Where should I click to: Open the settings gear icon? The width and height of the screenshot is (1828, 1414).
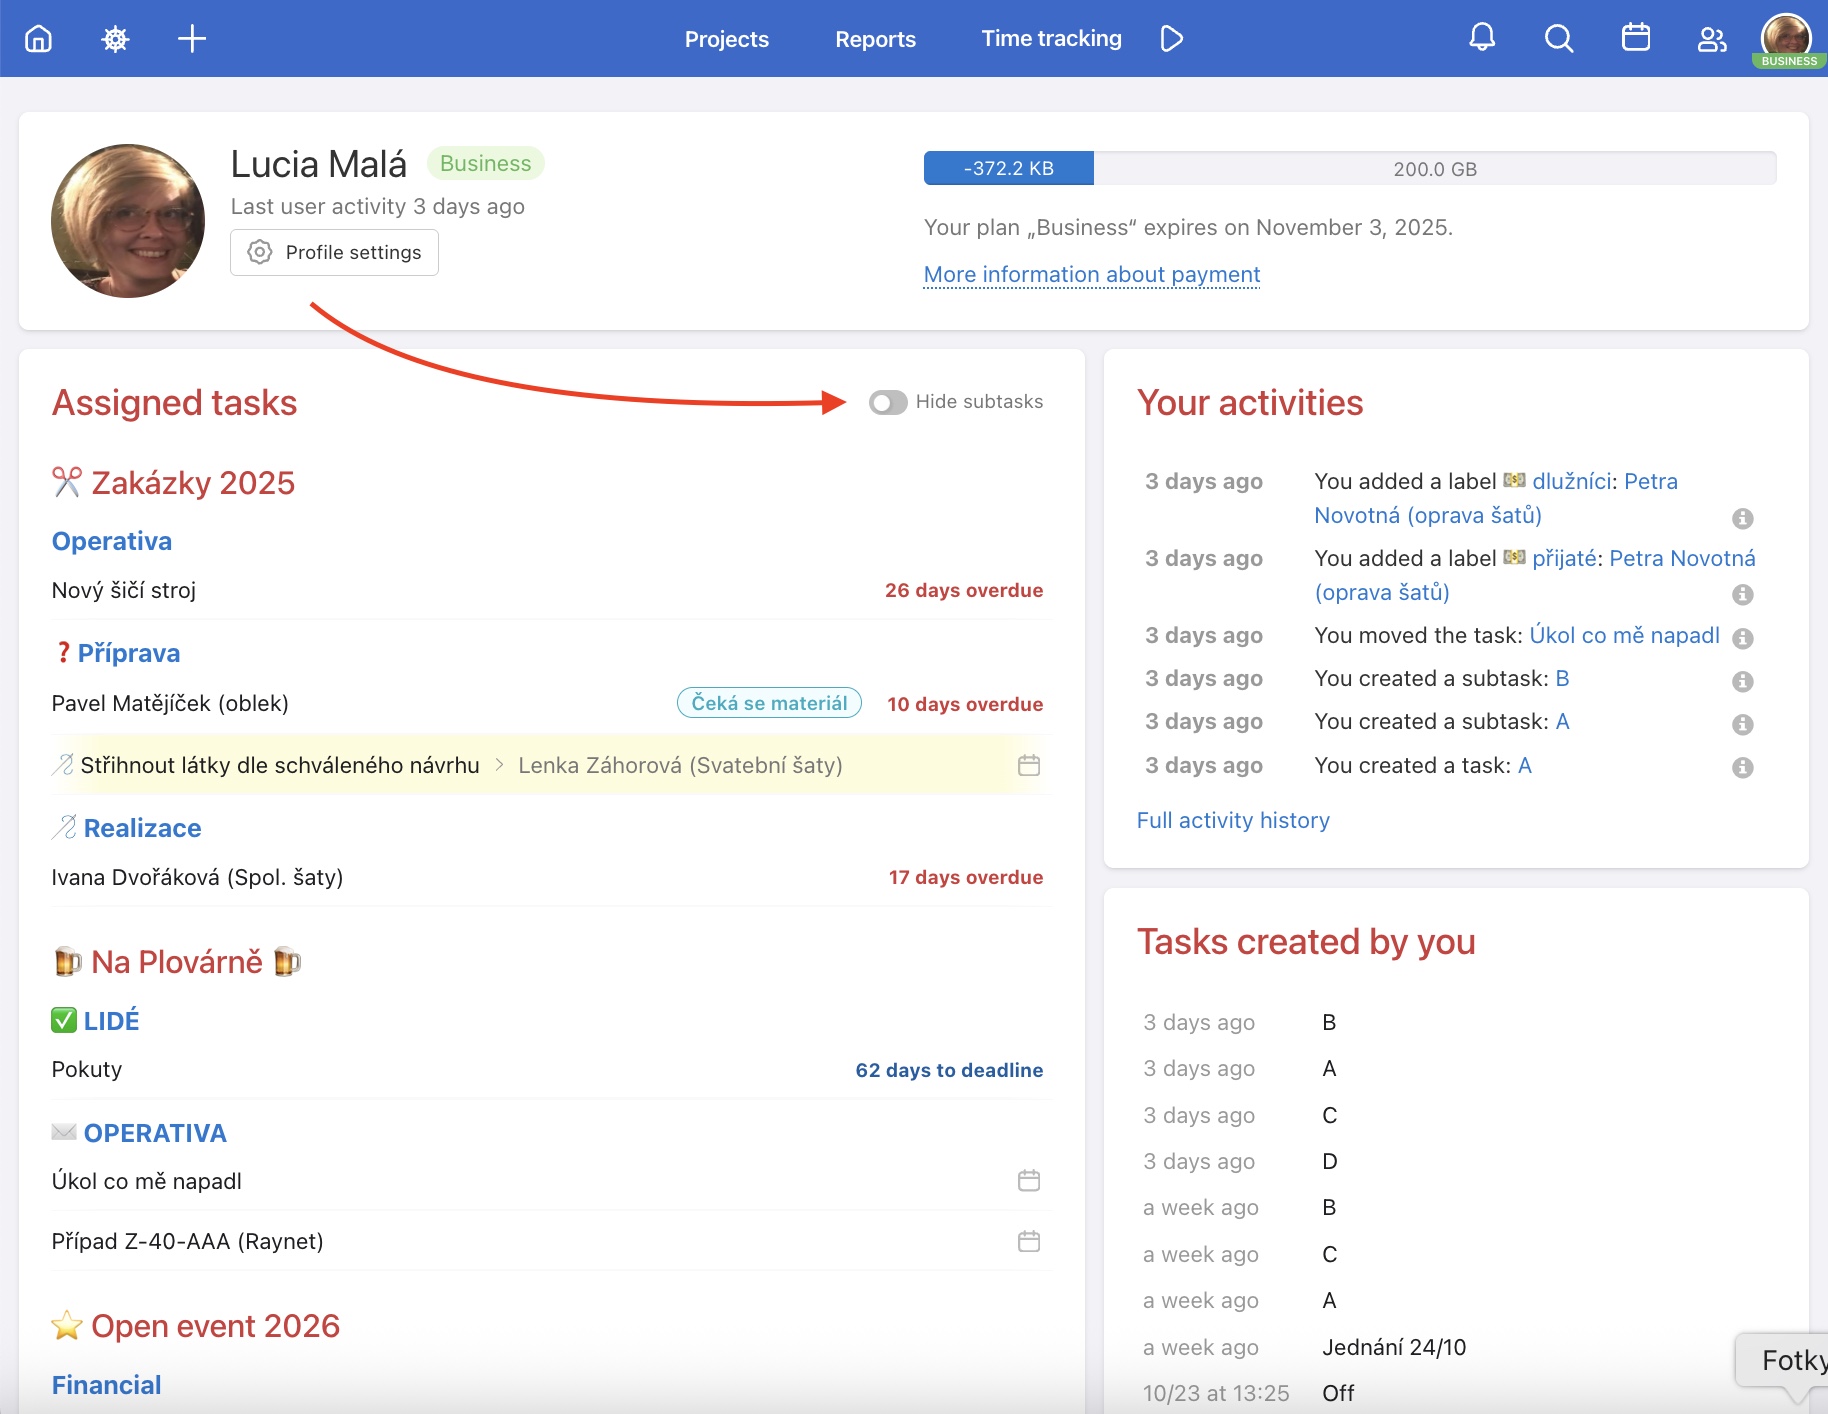[115, 38]
